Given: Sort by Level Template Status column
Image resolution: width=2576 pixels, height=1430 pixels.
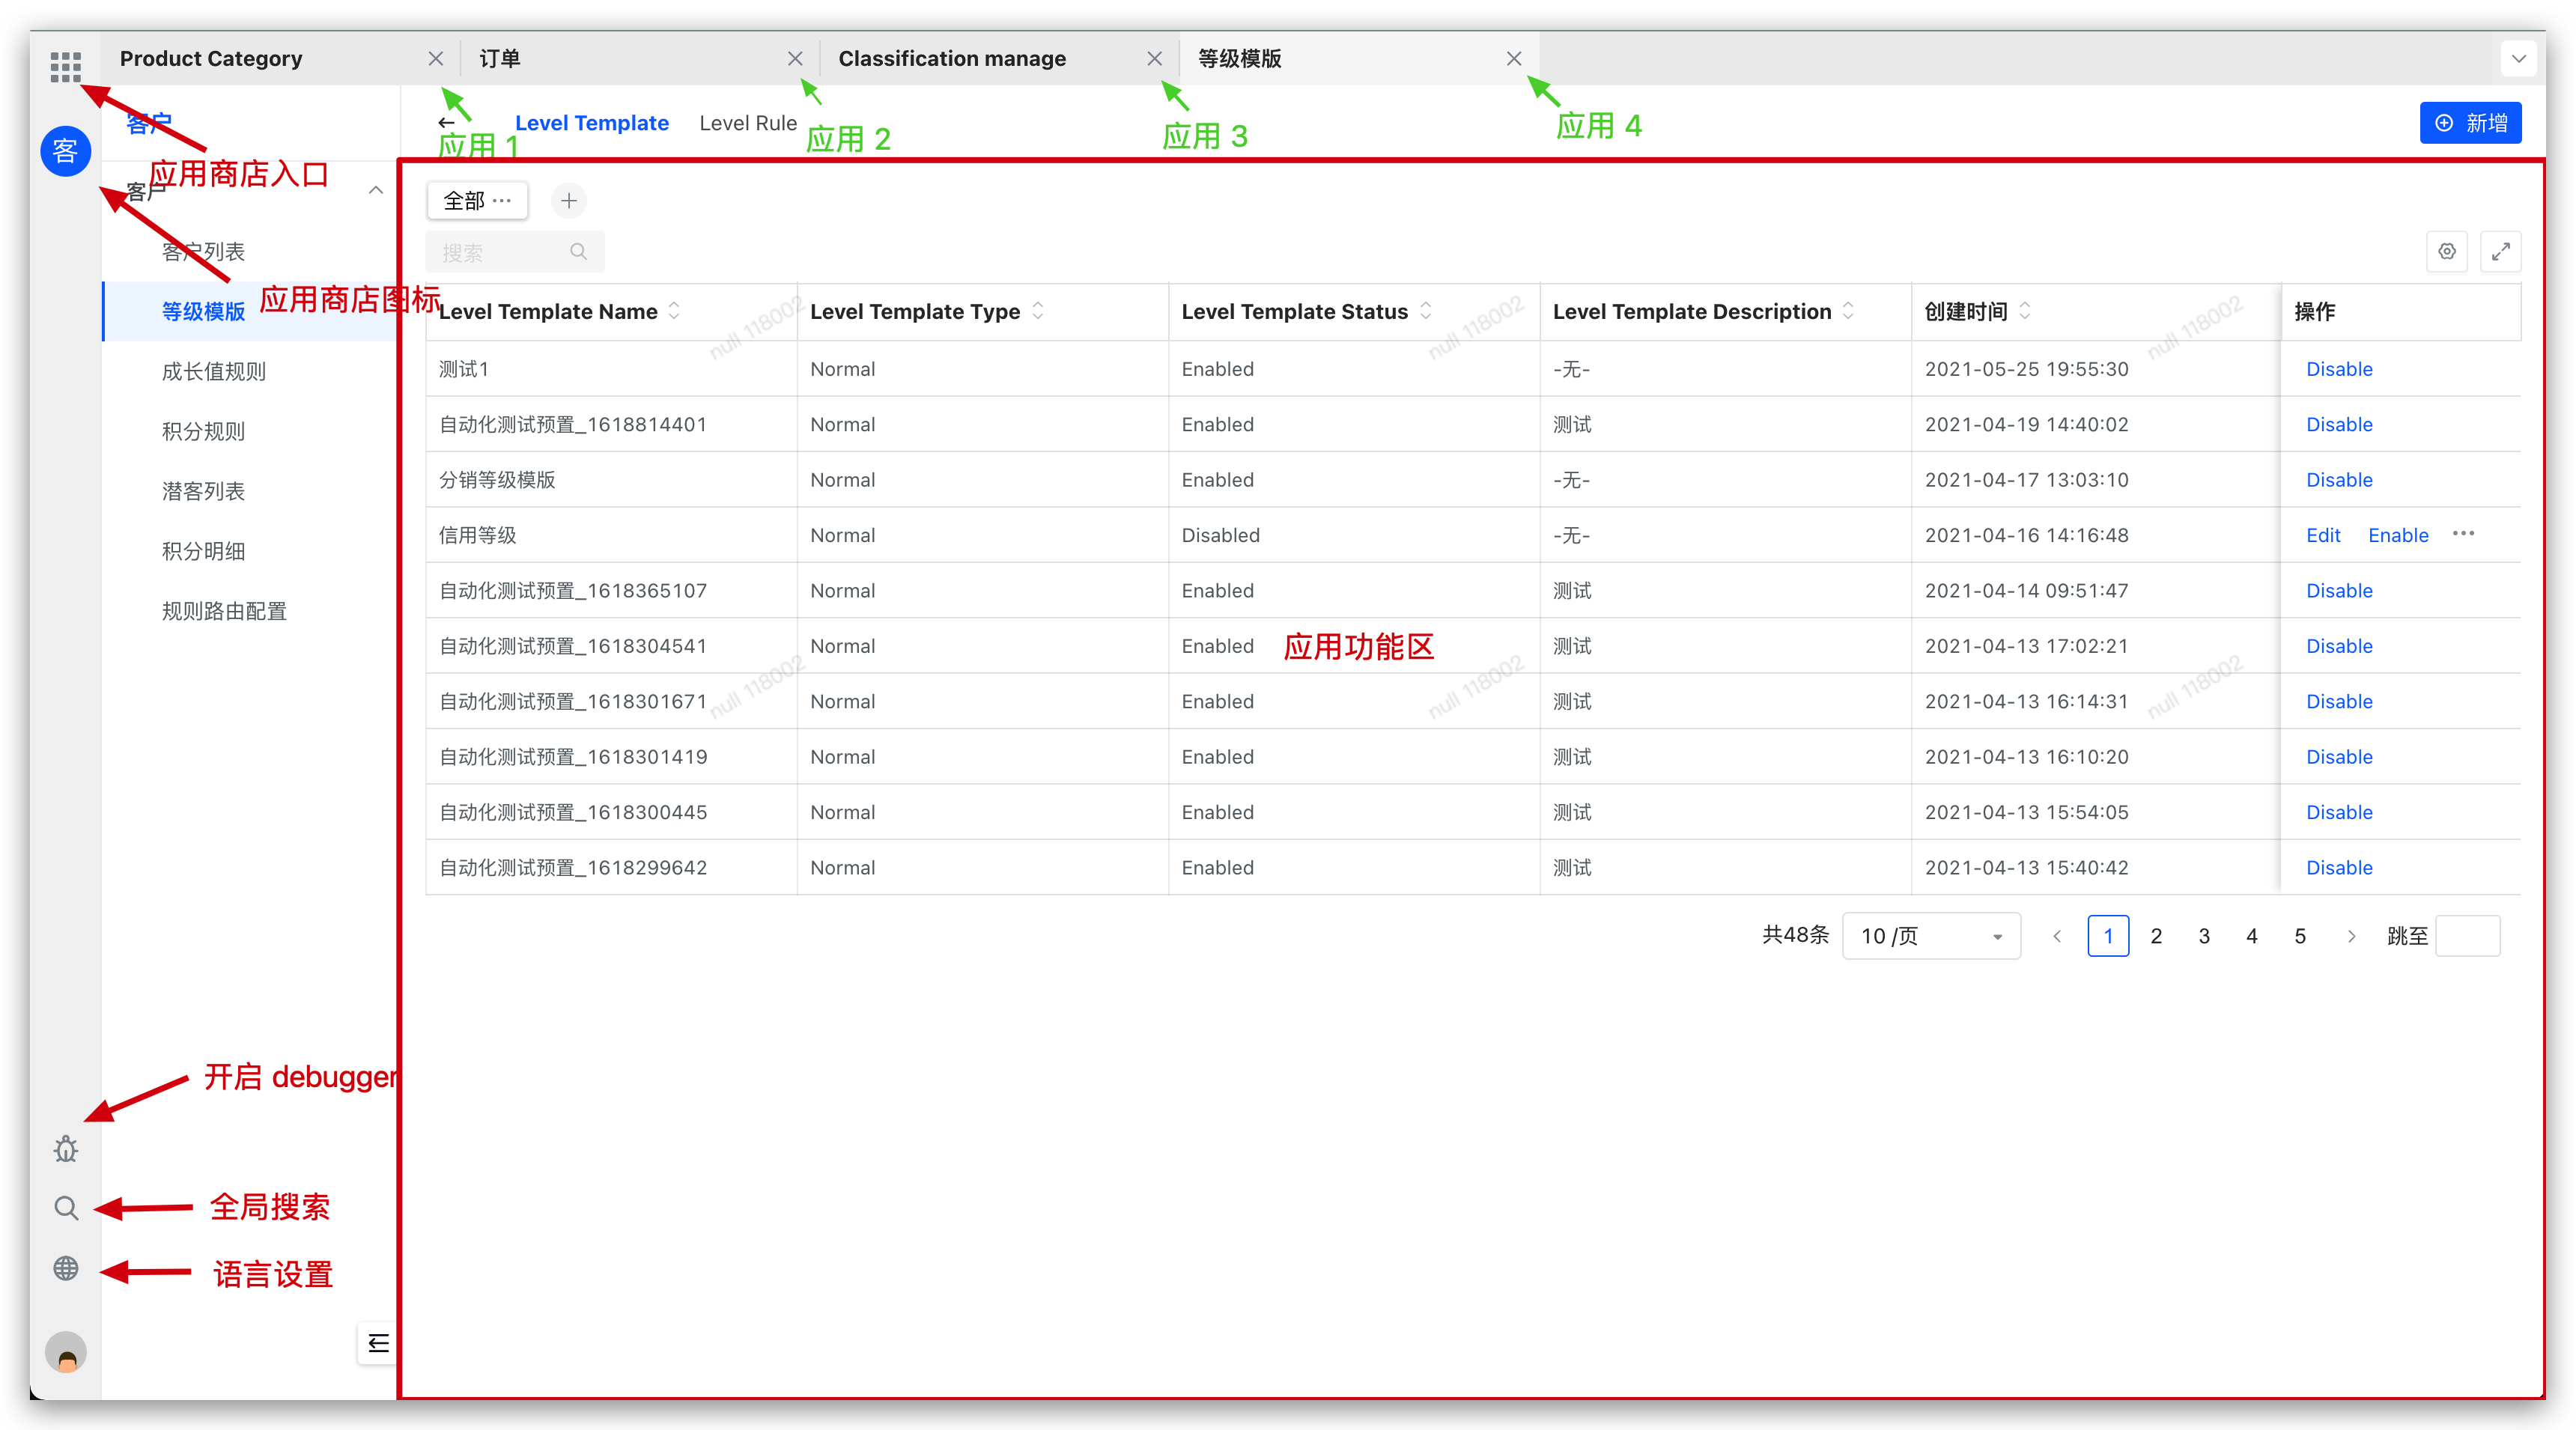Looking at the screenshot, I should pos(1426,311).
